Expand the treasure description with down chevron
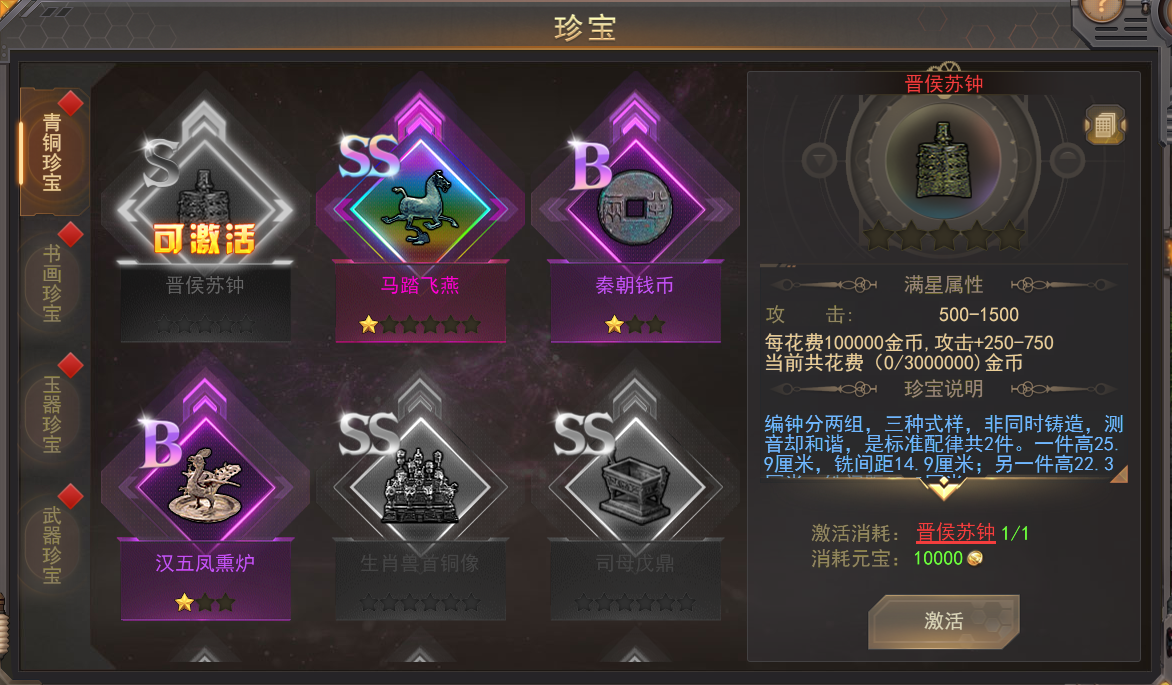The height and width of the screenshot is (685, 1172). [x=943, y=489]
